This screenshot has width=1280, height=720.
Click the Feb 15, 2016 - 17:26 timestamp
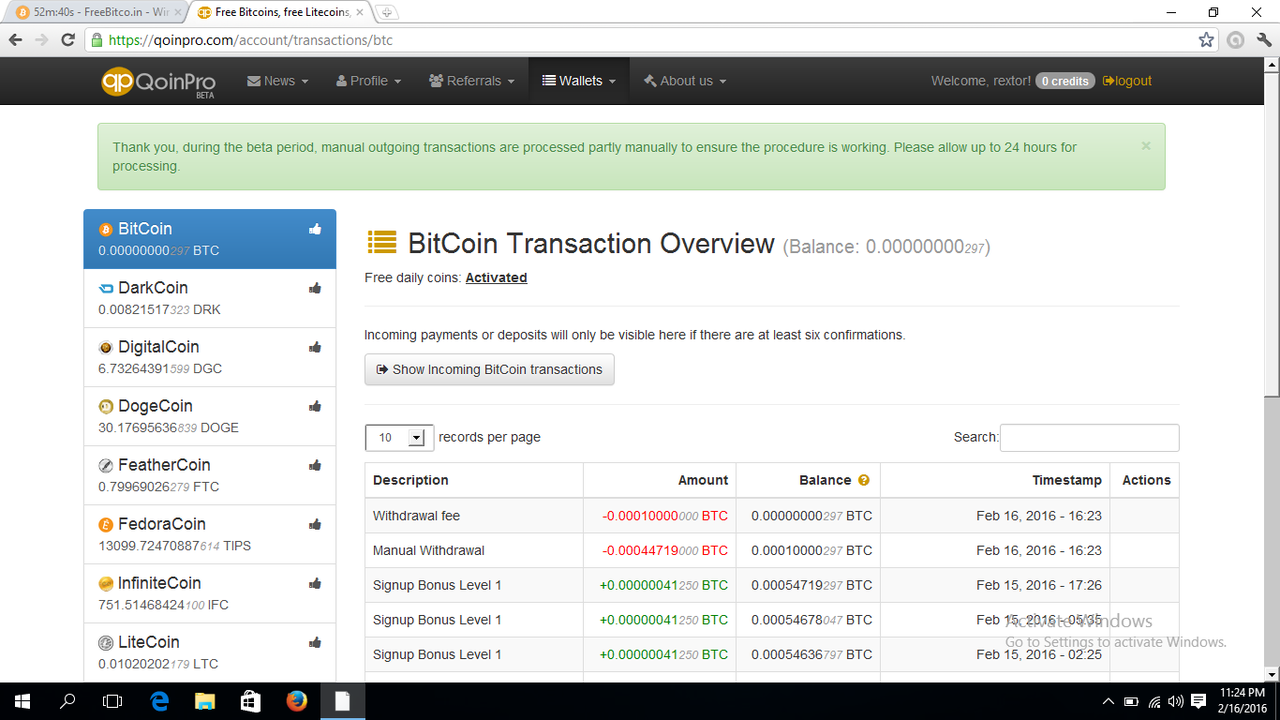coord(1039,585)
